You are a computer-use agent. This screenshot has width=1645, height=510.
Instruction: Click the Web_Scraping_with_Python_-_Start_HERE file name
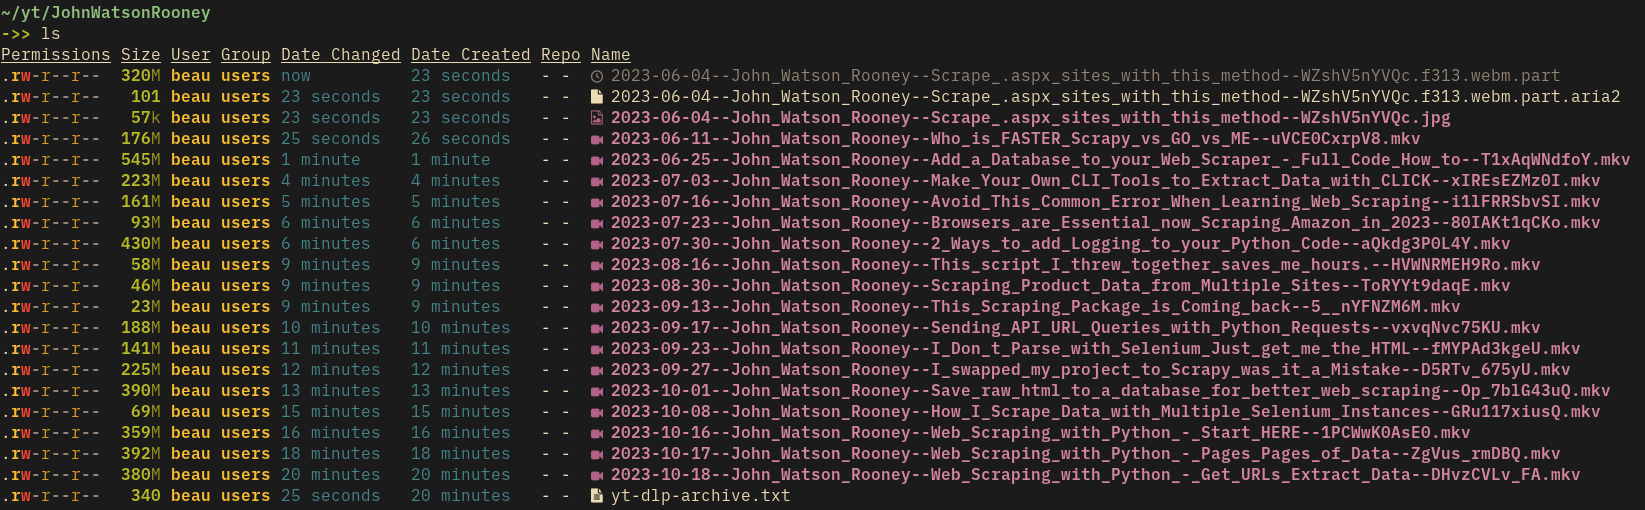pos(1041,433)
